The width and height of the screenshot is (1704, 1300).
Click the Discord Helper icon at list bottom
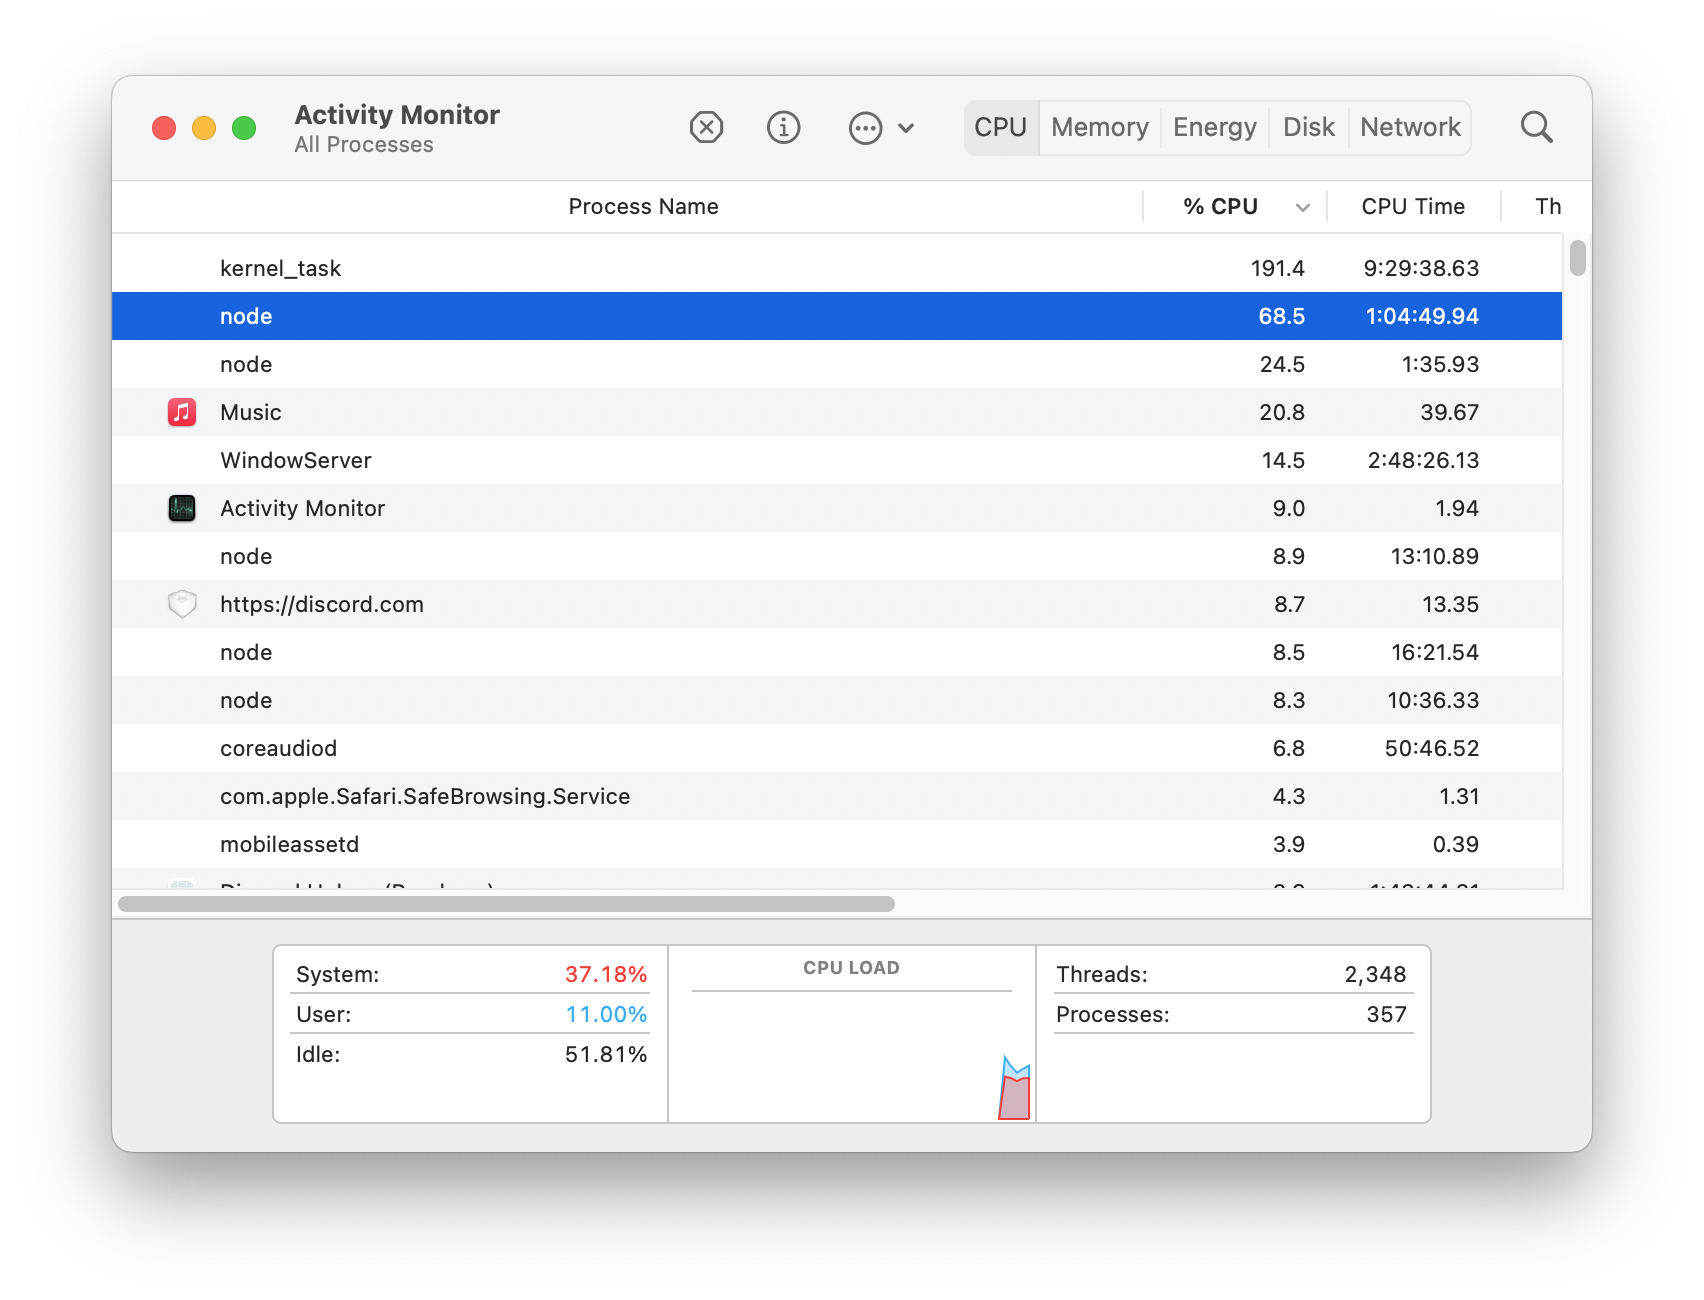click(x=182, y=886)
